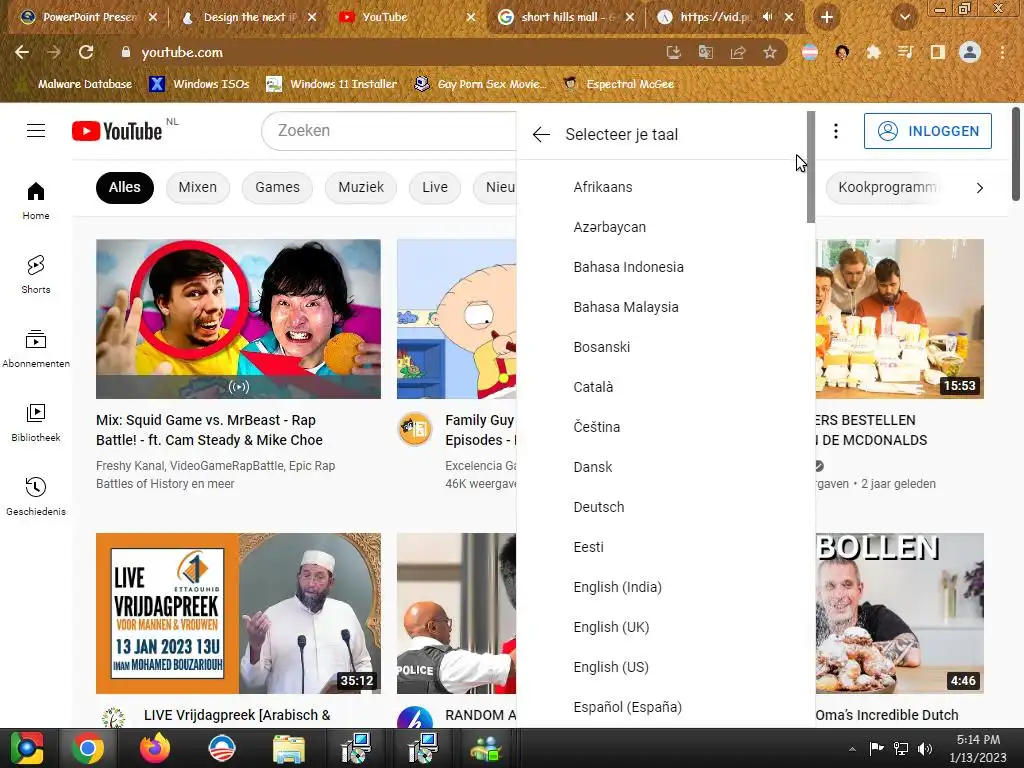Open the Chrome profile avatar
This screenshot has height=768, width=1024.
click(970, 52)
